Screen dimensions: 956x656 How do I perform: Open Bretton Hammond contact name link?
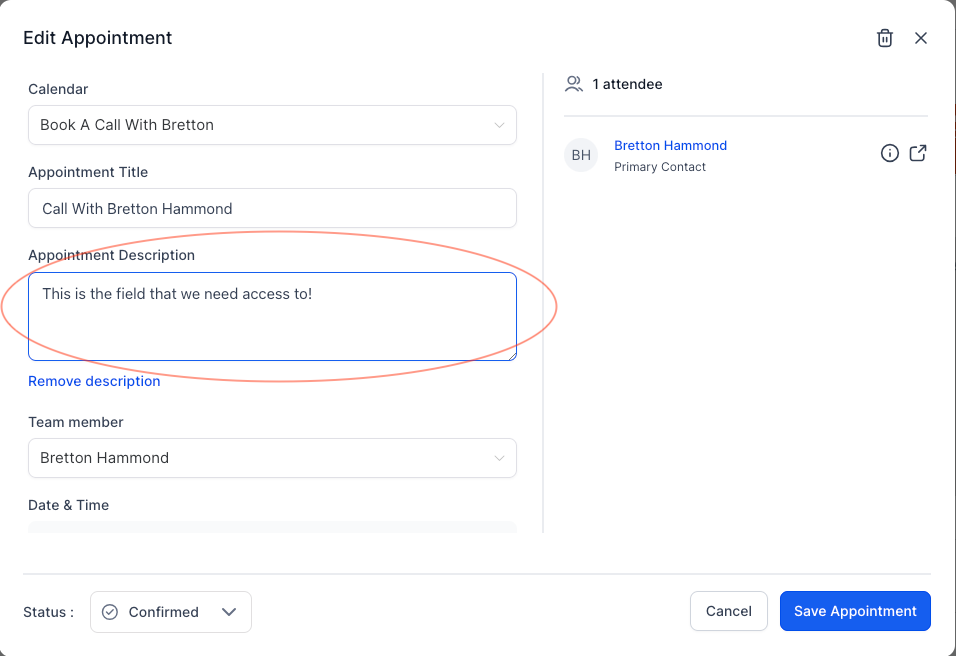[670, 145]
